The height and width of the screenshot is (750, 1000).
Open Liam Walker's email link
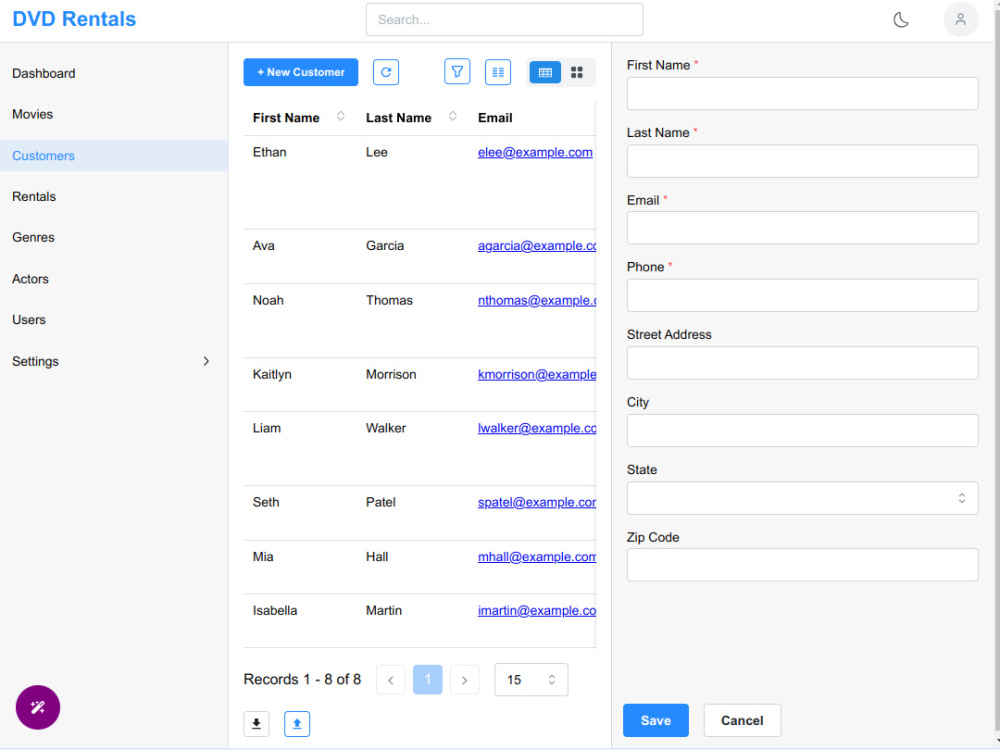(x=537, y=428)
